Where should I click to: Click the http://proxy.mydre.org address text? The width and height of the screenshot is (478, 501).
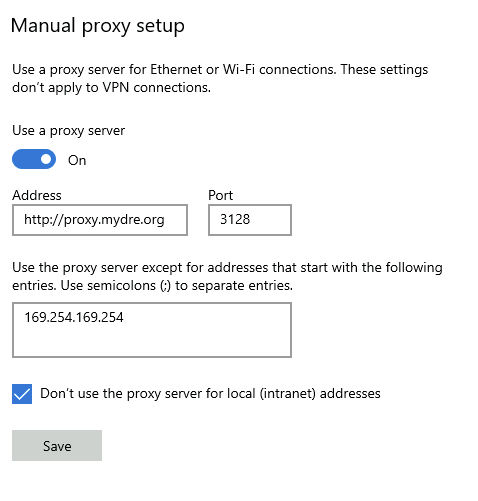pos(94,220)
